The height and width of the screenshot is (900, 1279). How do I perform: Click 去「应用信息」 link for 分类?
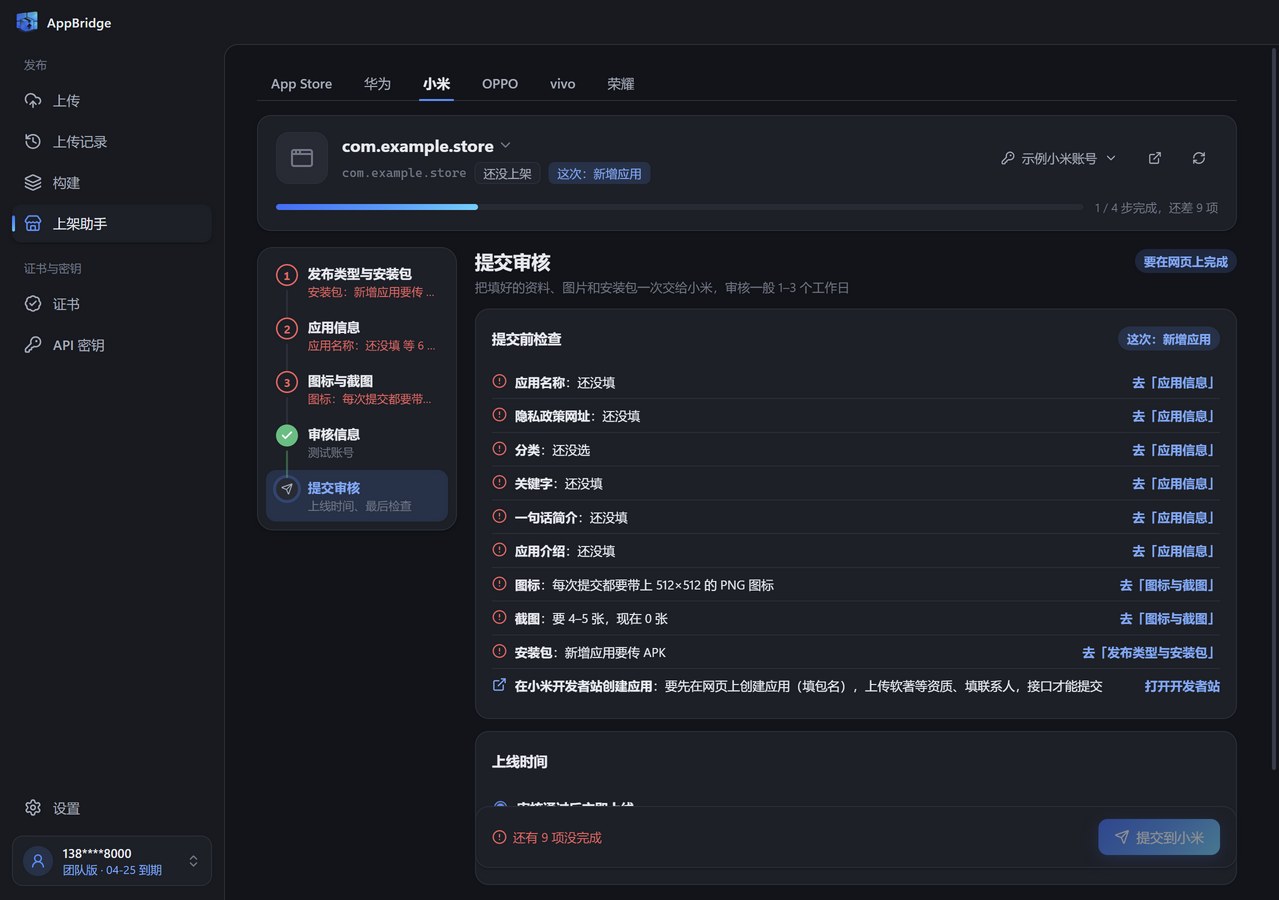click(1174, 450)
